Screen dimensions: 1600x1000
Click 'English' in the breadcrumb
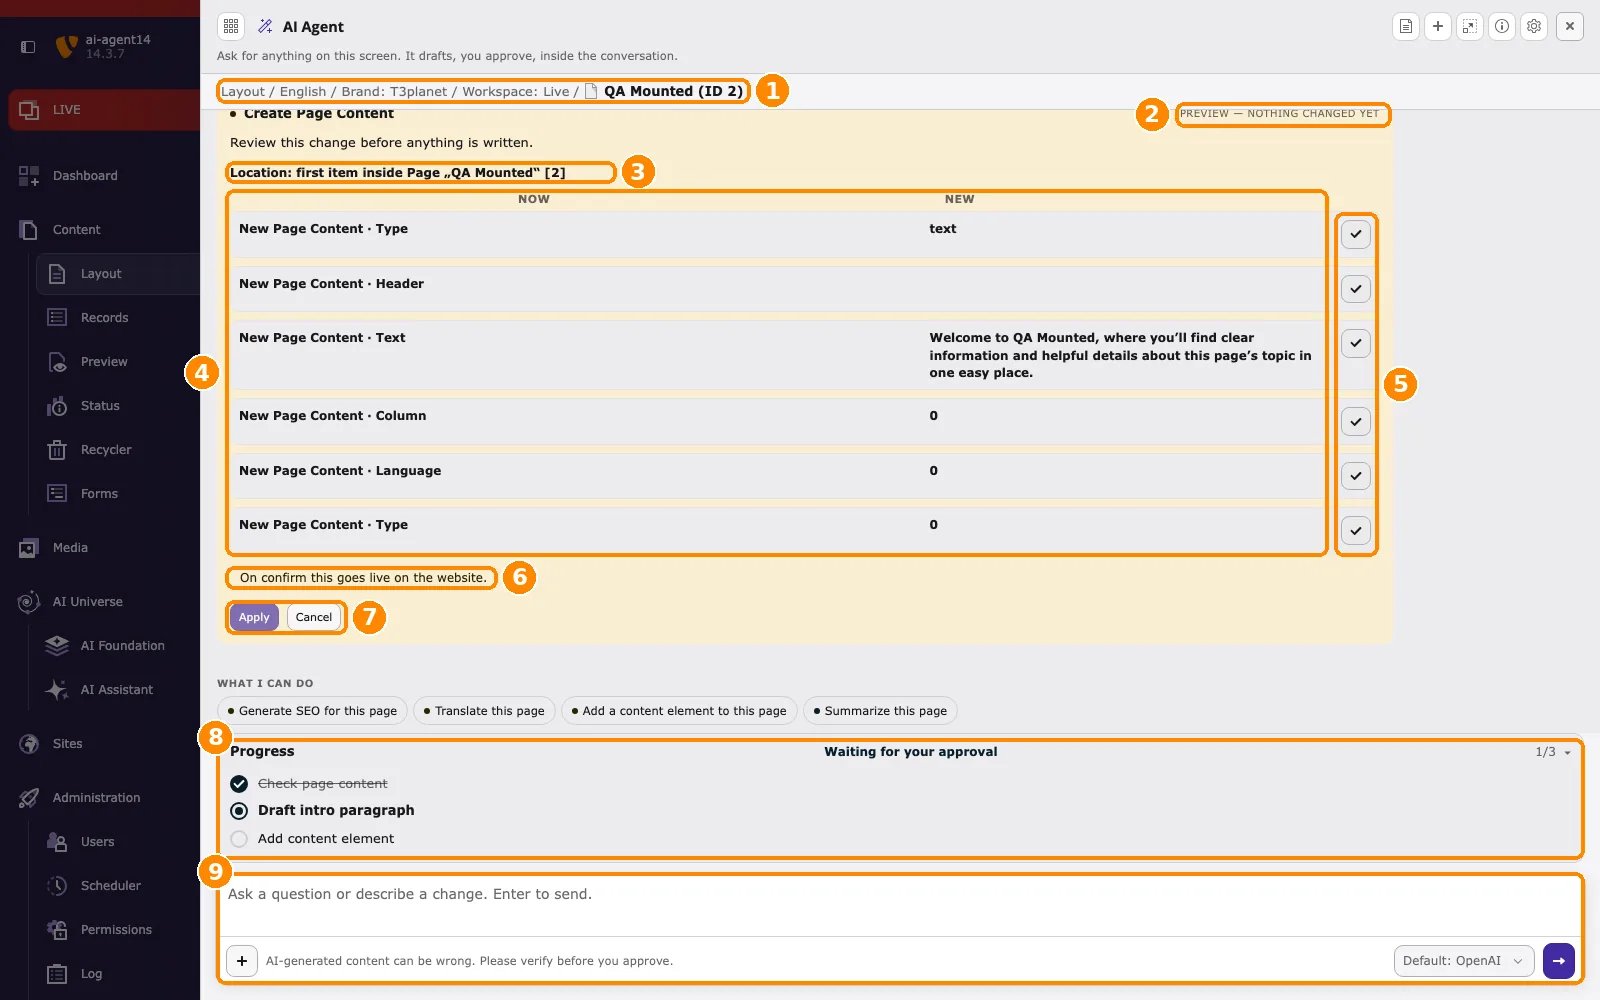(x=303, y=91)
